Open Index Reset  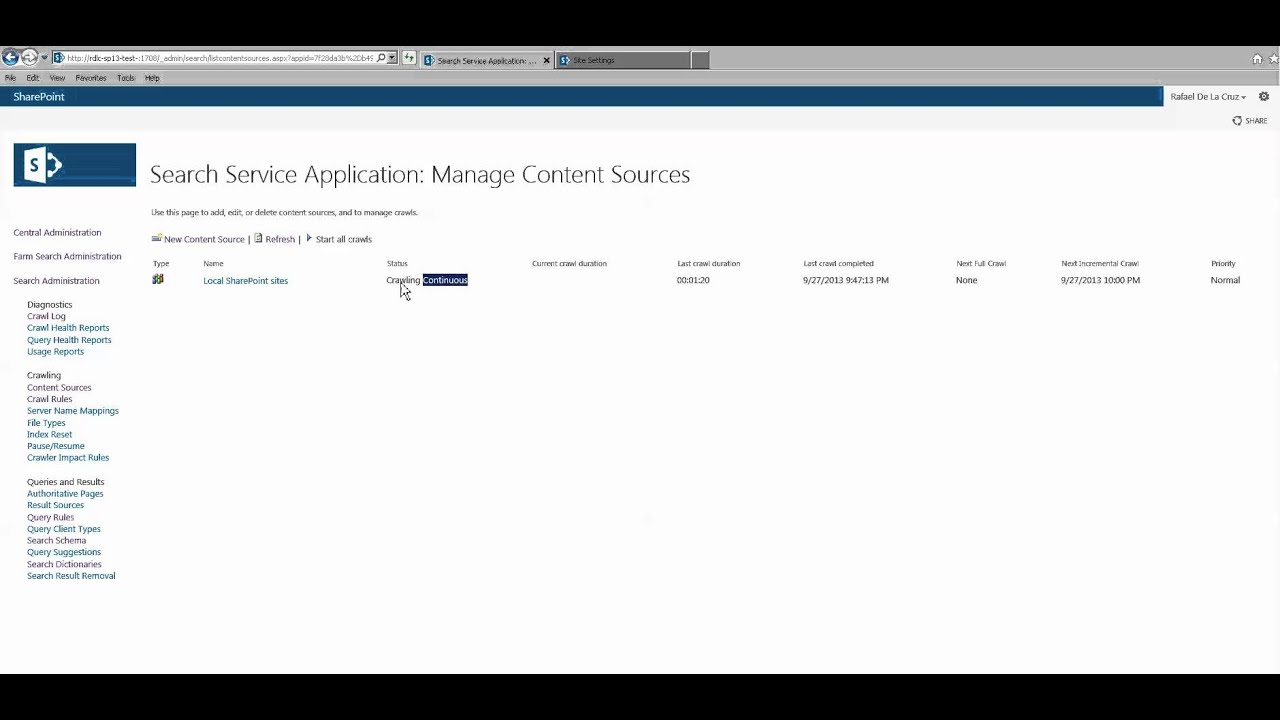tap(49, 435)
